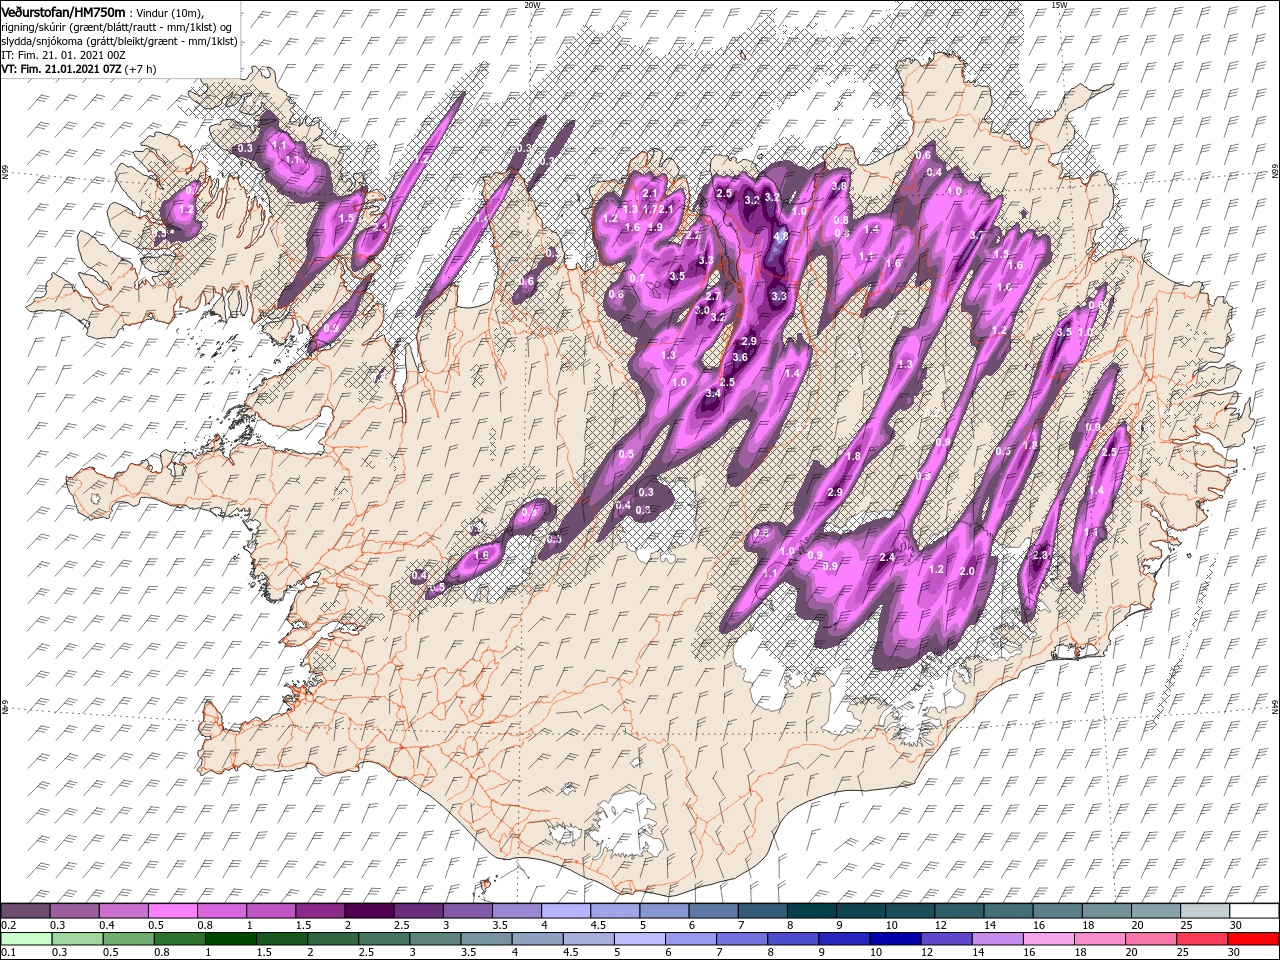Image resolution: width=1280 pixels, height=960 pixels.
Task: Click the 3.0 snowfall value on map
Action: 703,311
